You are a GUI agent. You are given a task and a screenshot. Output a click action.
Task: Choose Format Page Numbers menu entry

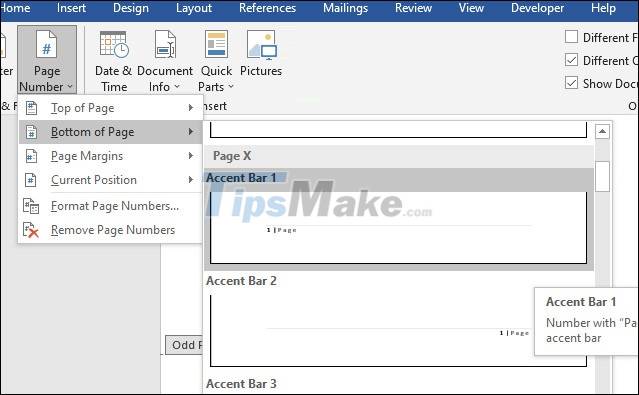[x=110, y=206]
